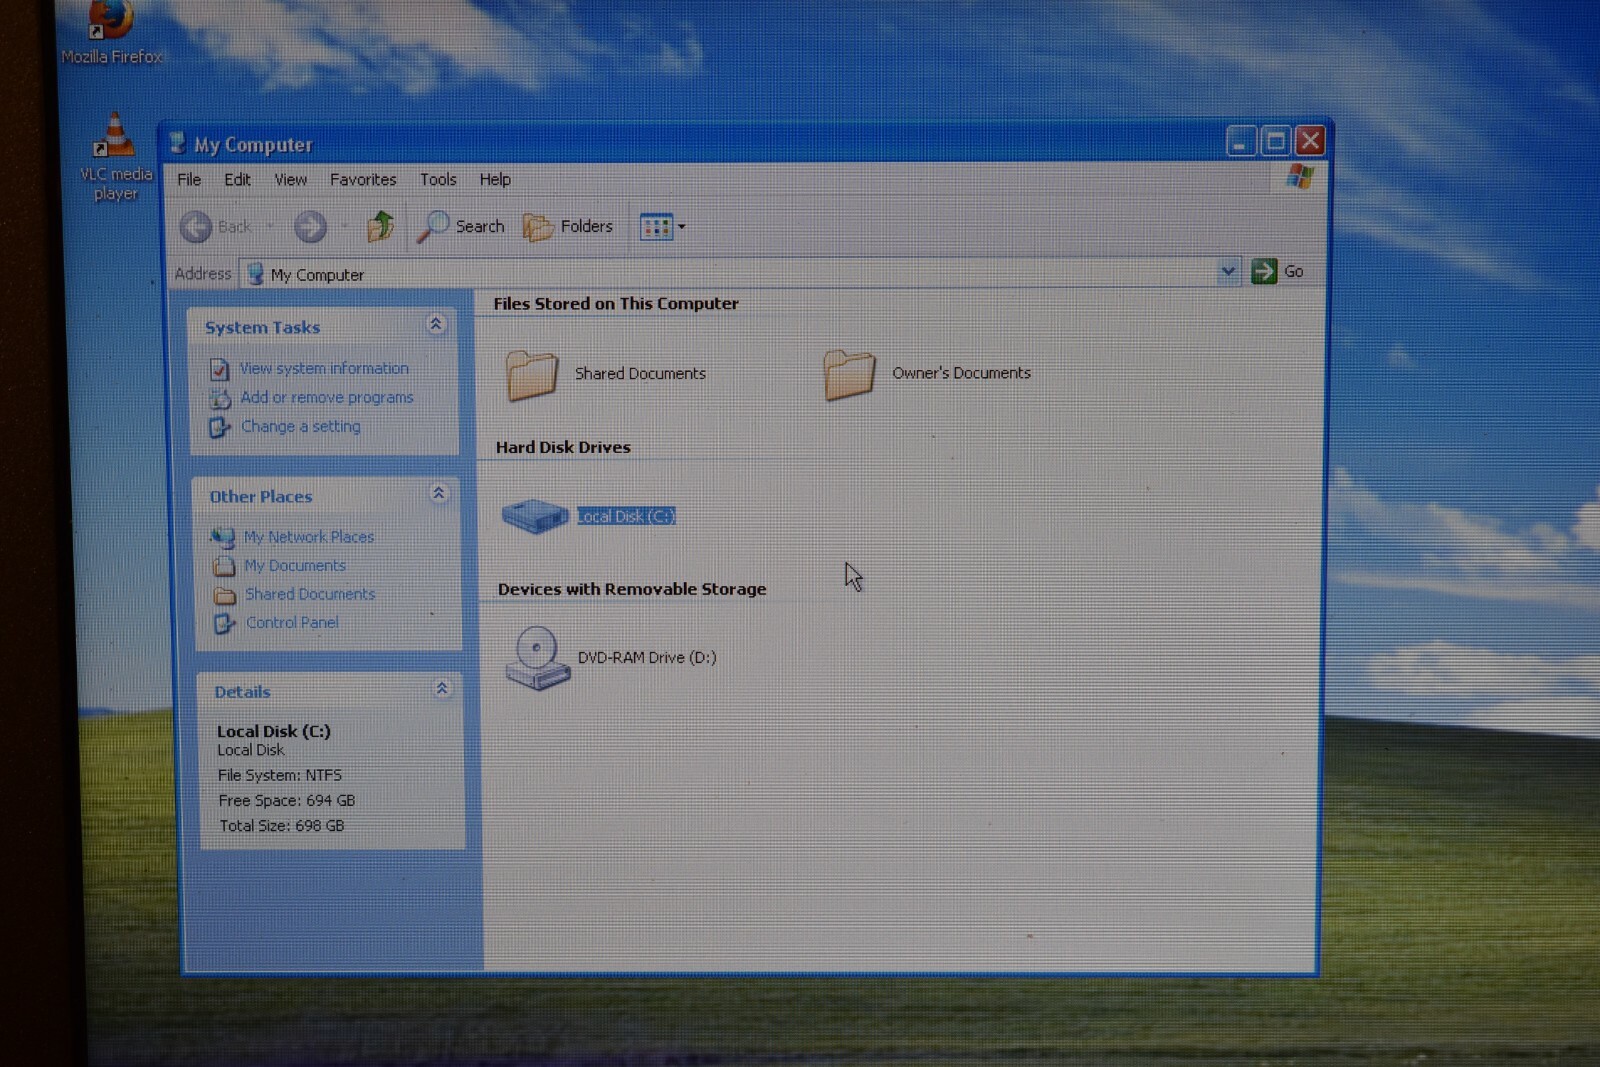Collapse the Details panel

click(442, 688)
